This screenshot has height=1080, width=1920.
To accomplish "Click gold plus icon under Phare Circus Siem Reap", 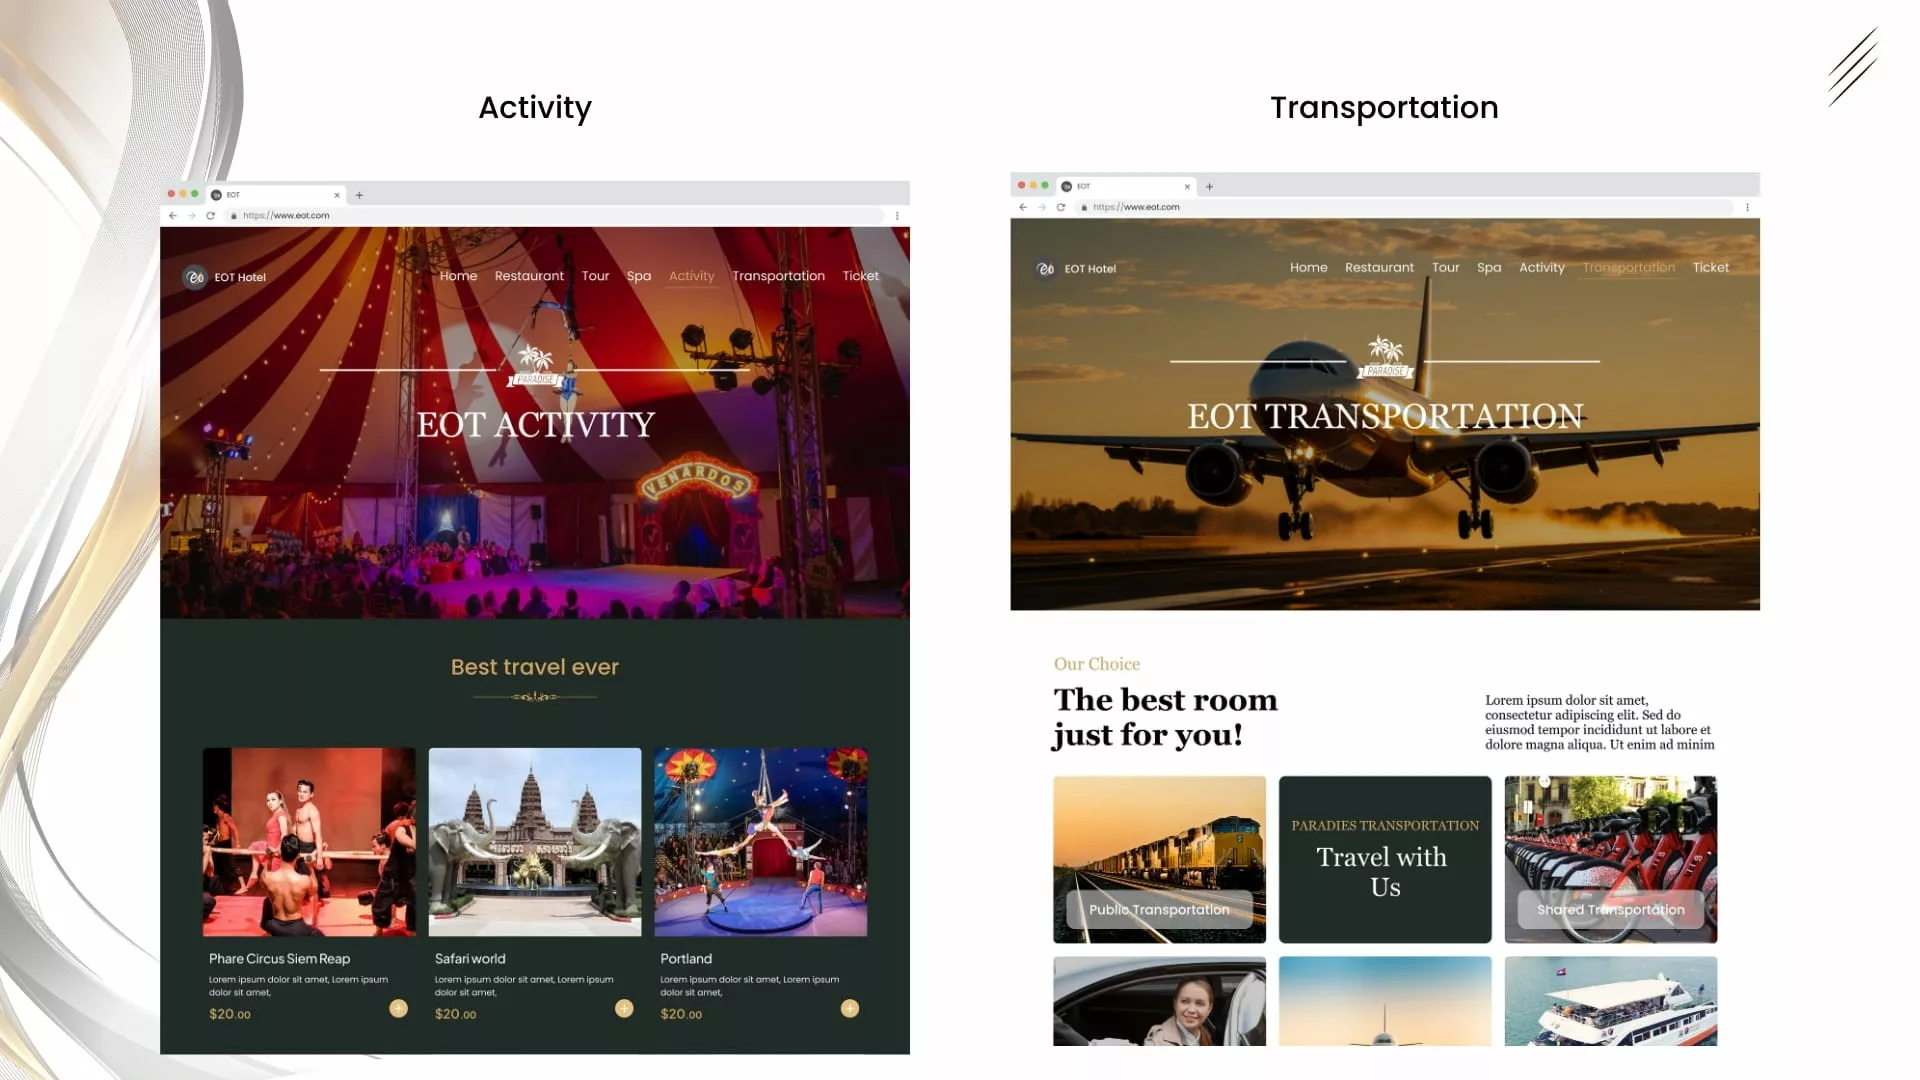I will tap(398, 1008).
